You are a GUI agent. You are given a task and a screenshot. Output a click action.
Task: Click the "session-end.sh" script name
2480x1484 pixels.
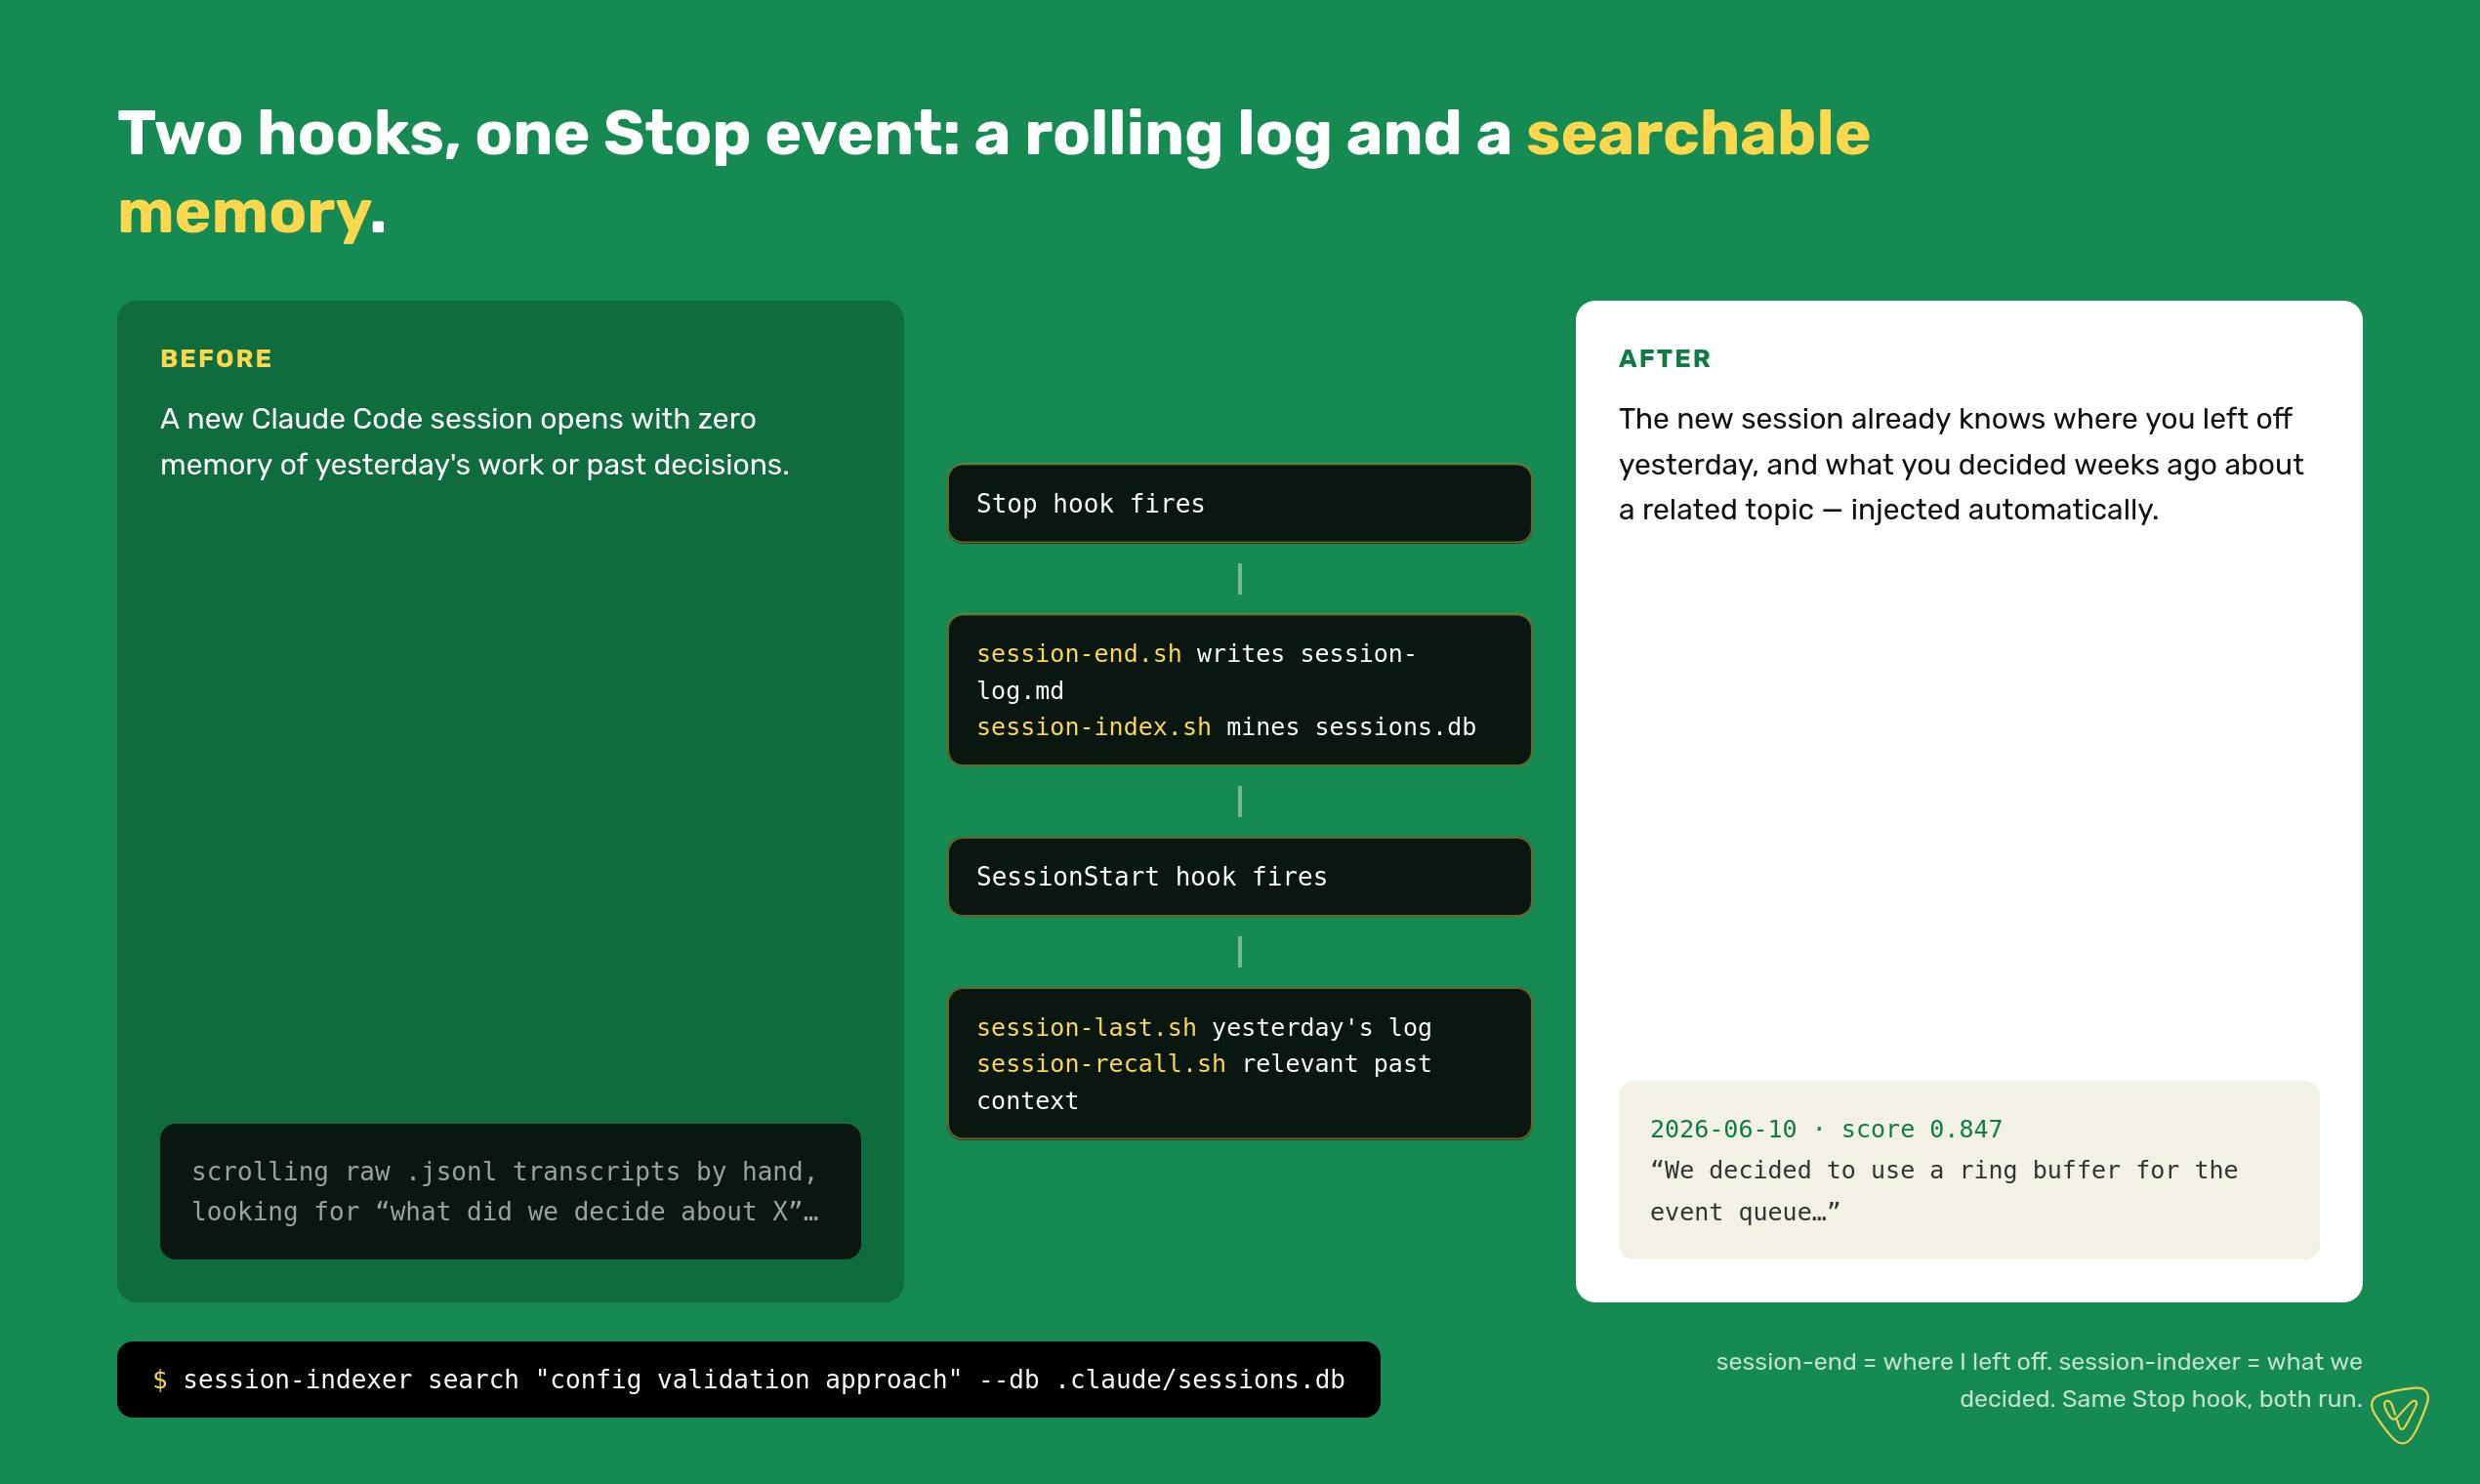[1079, 654]
